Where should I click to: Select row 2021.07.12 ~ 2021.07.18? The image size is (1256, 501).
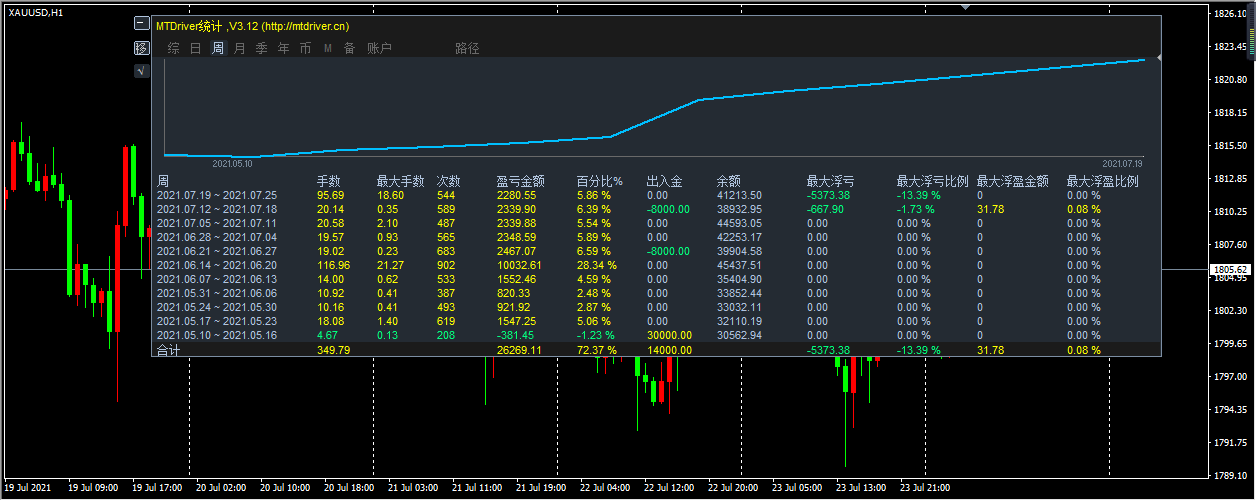(x=656, y=208)
